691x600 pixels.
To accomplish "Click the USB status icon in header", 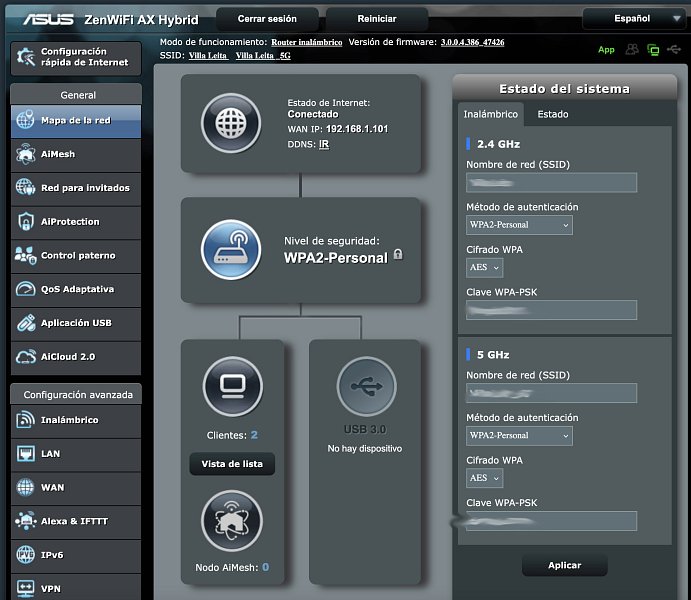I will (x=674, y=49).
